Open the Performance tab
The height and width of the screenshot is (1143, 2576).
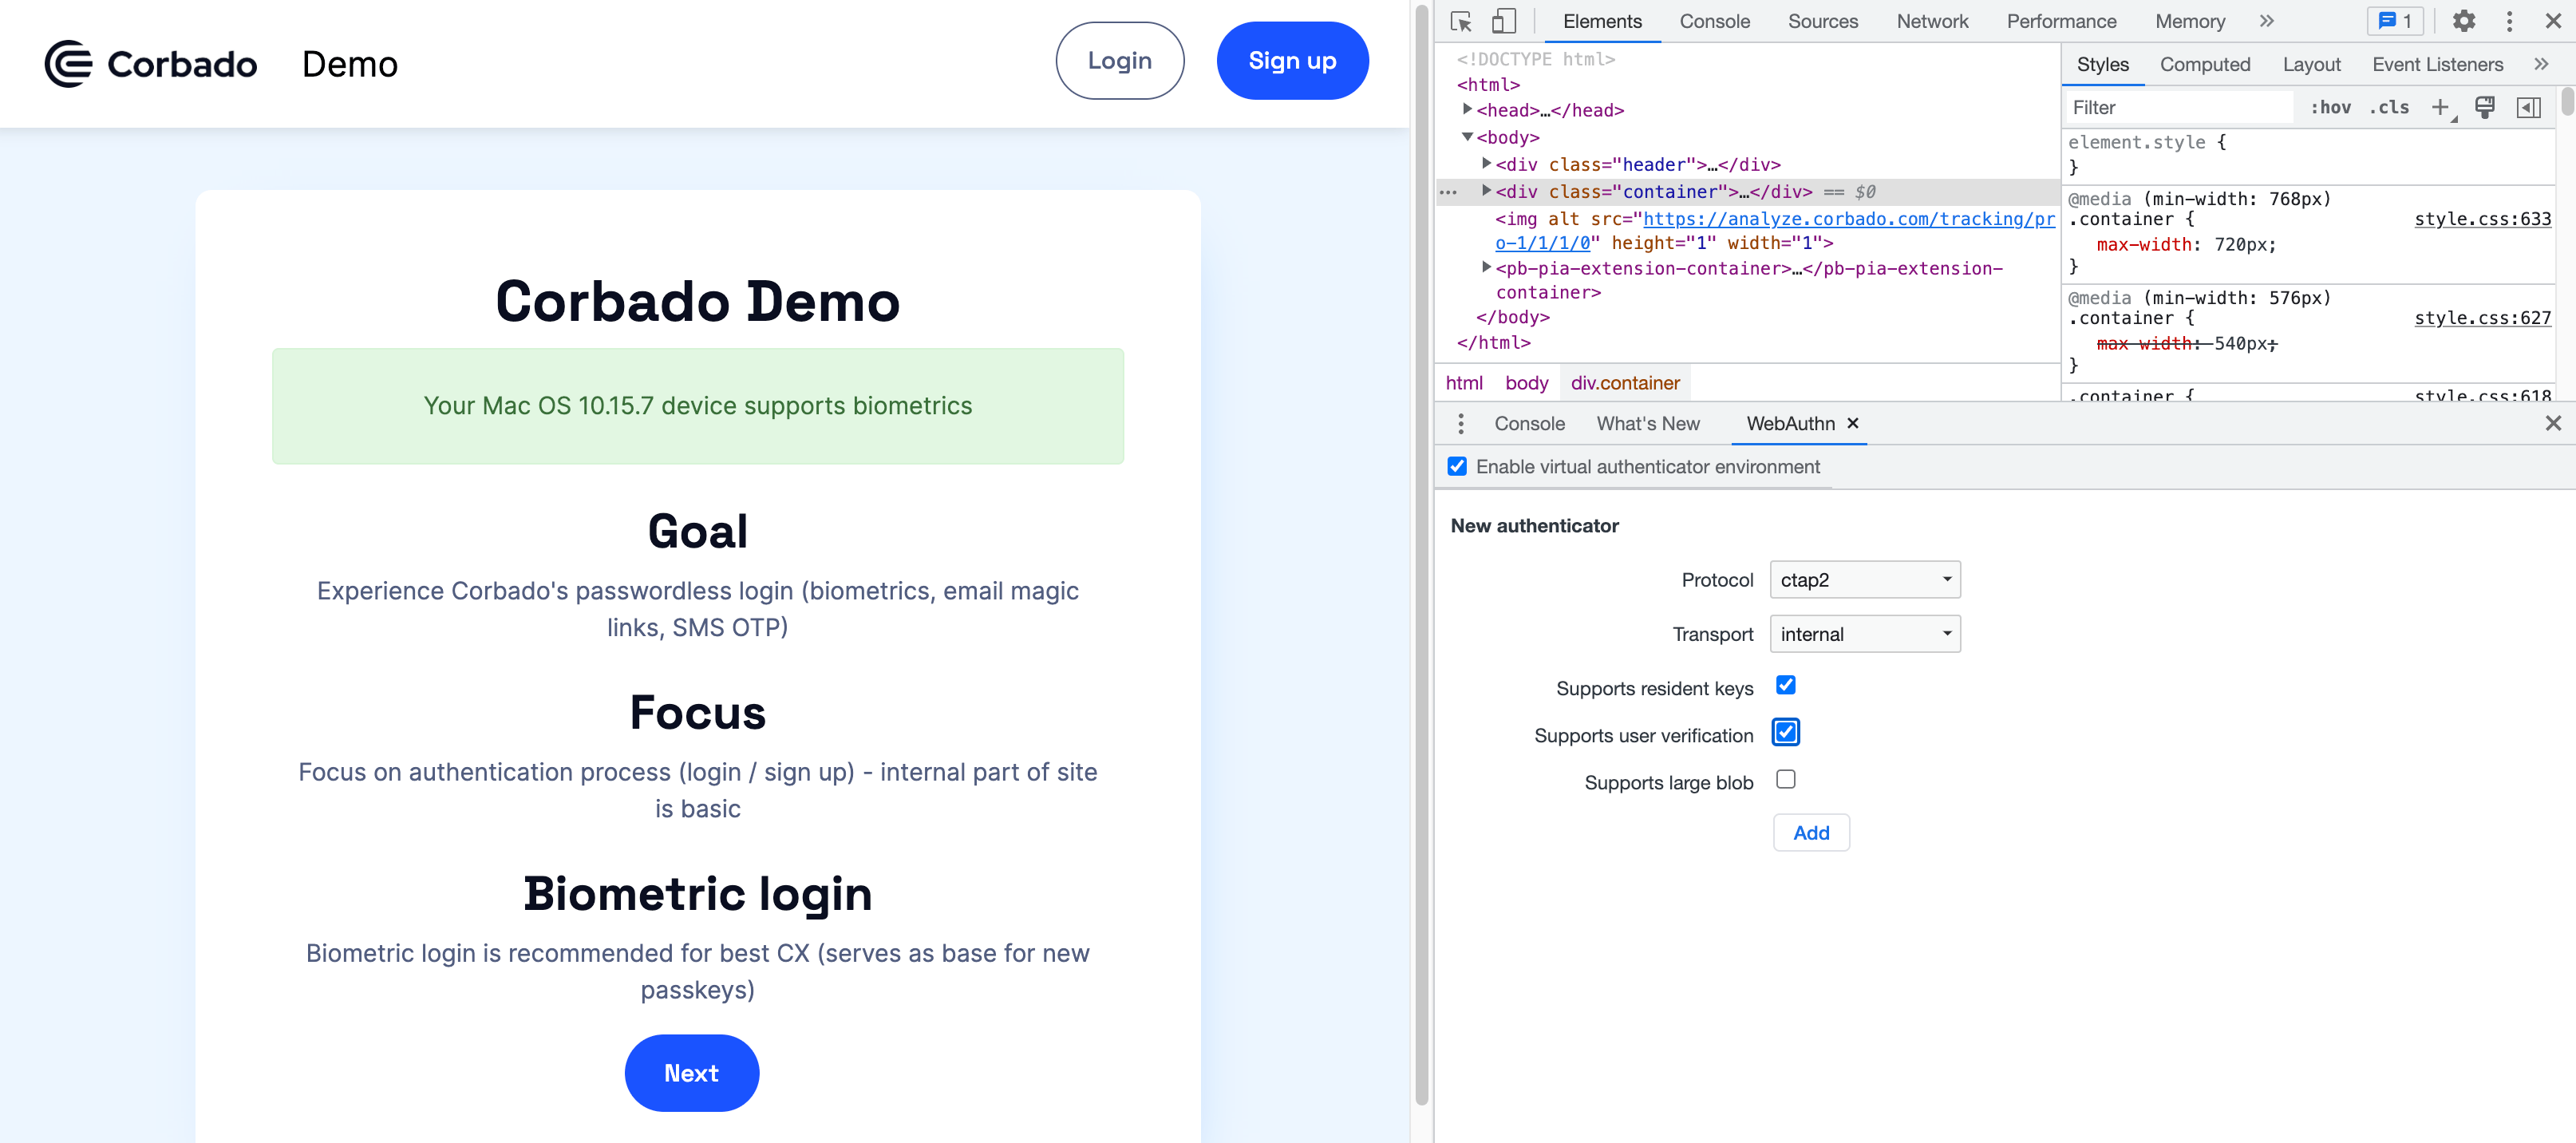[x=2061, y=21]
